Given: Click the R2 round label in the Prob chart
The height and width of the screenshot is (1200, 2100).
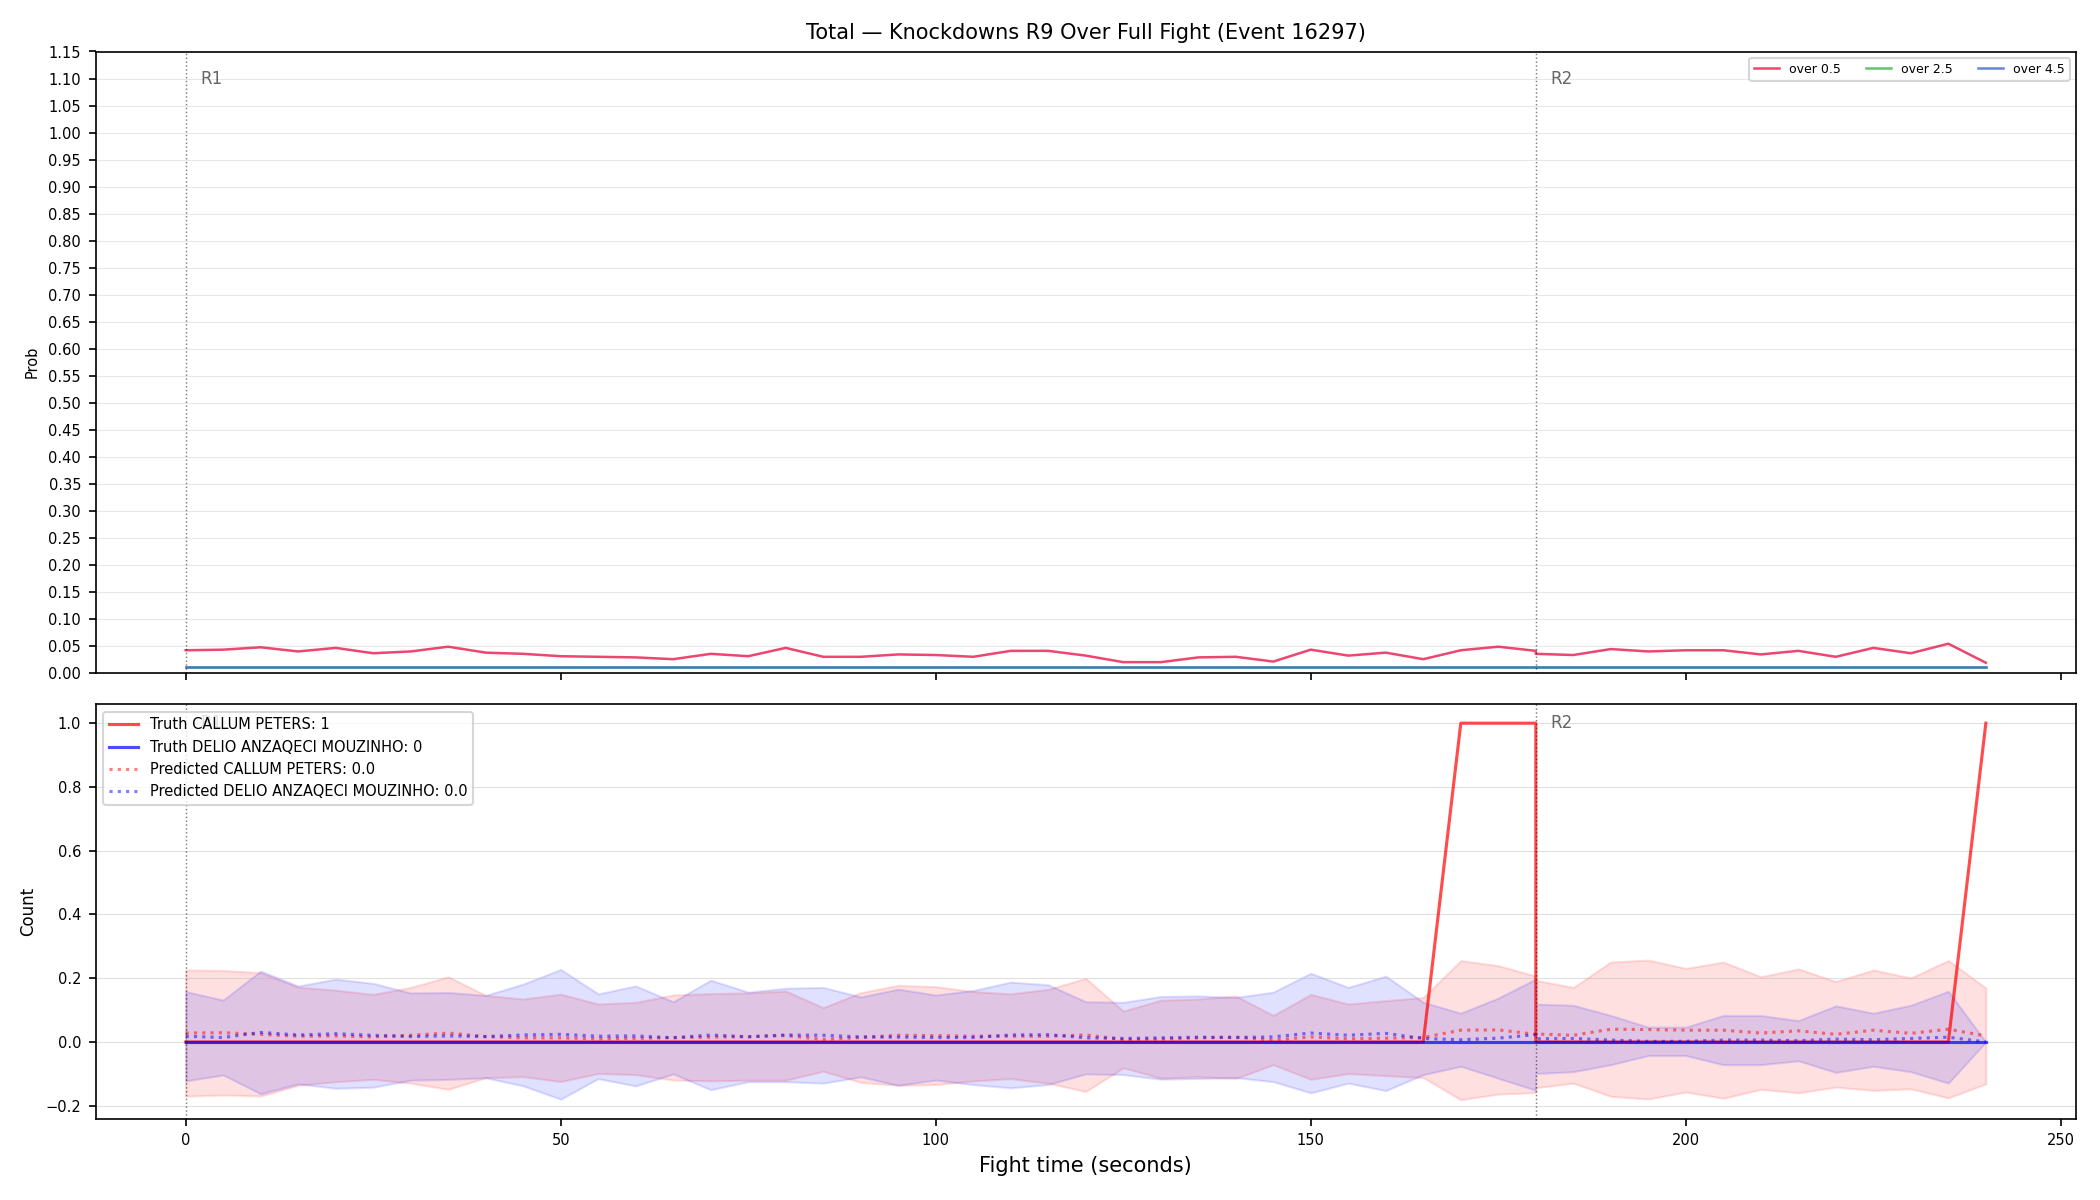Looking at the screenshot, I should [x=1561, y=78].
